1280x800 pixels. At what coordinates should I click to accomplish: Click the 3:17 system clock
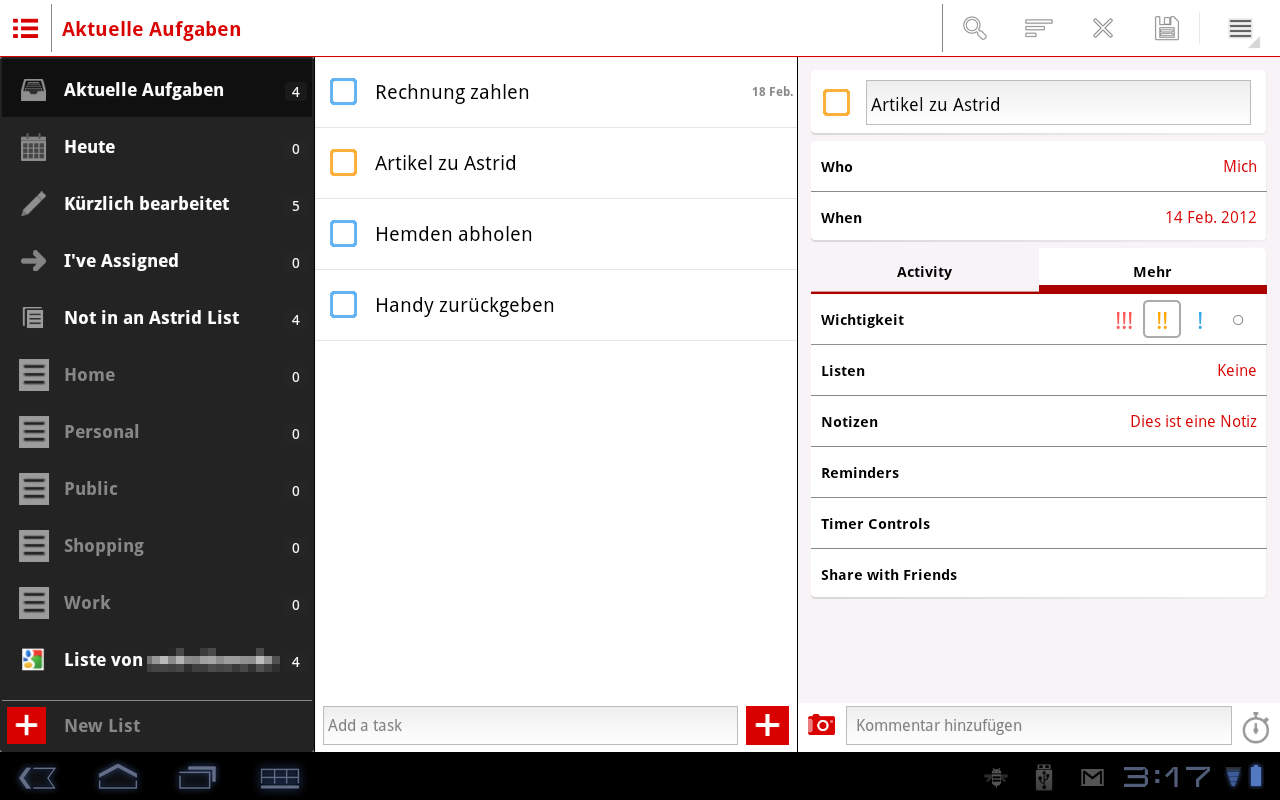coord(1166,776)
